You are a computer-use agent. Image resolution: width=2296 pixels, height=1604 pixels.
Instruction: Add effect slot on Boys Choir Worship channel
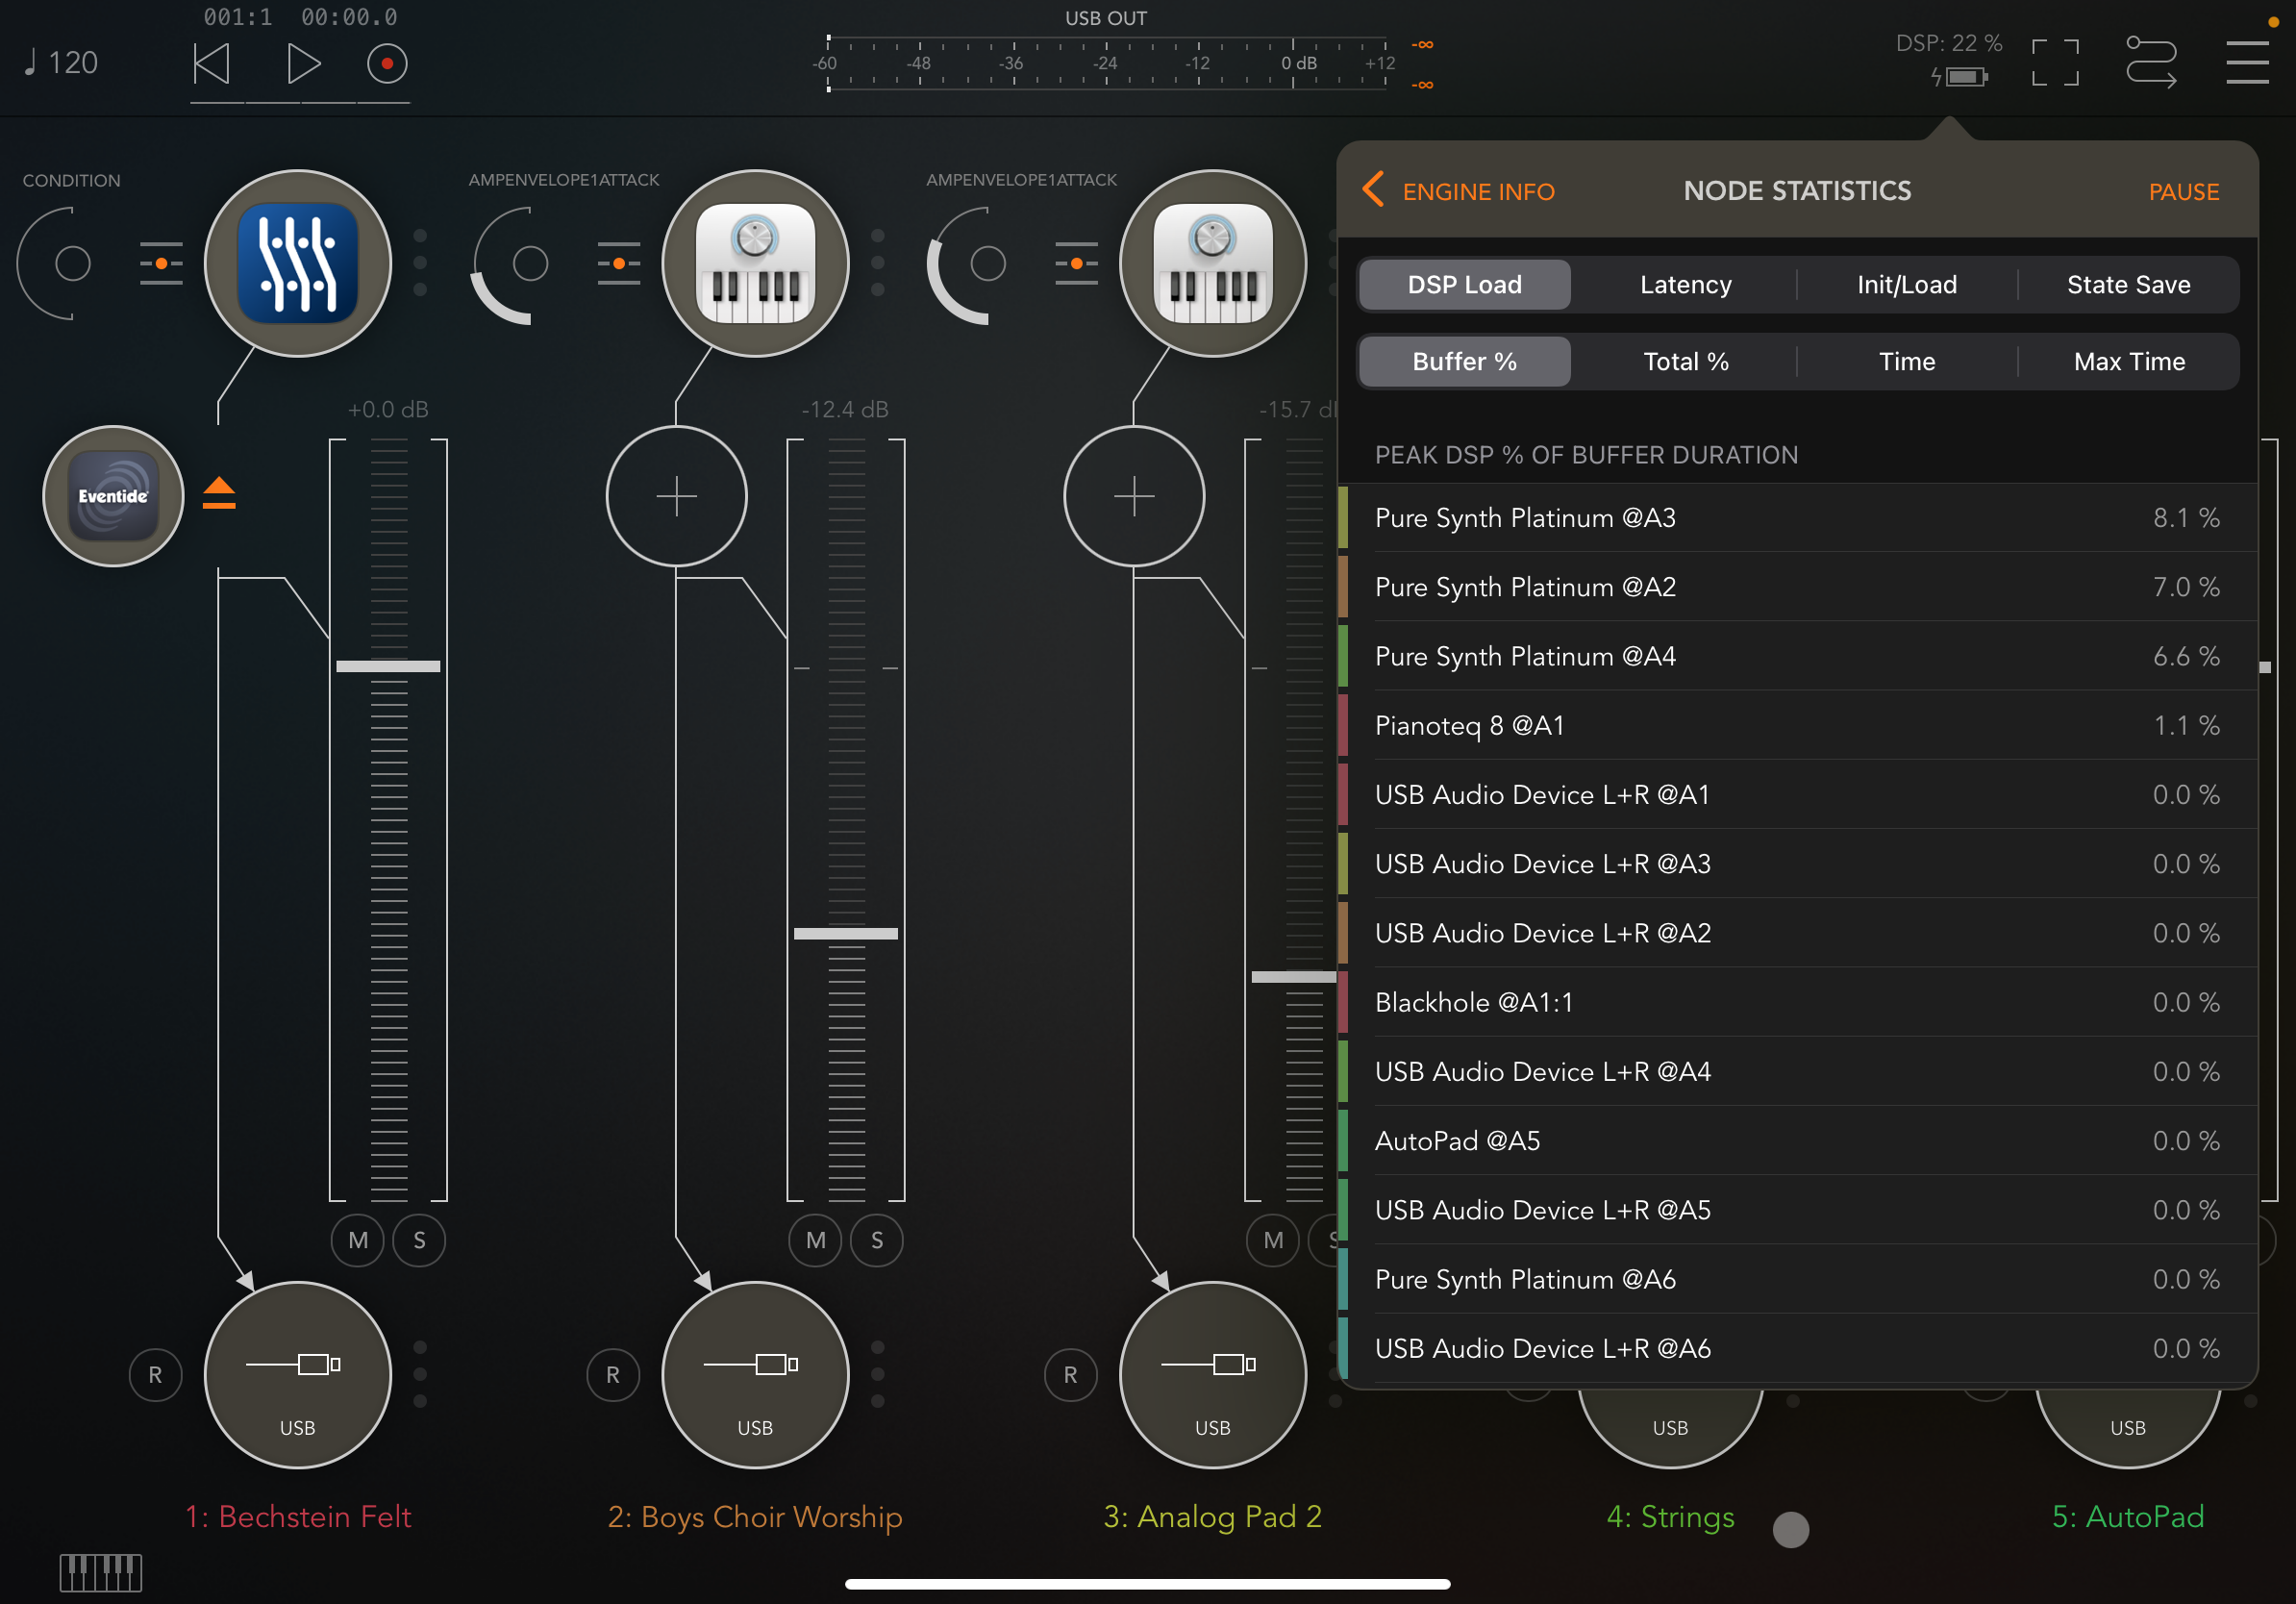click(x=676, y=496)
